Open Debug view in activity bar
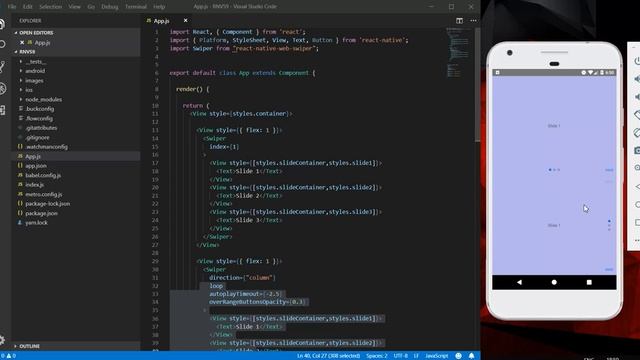The height and width of the screenshot is (360, 640). click(x=2, y=89)
